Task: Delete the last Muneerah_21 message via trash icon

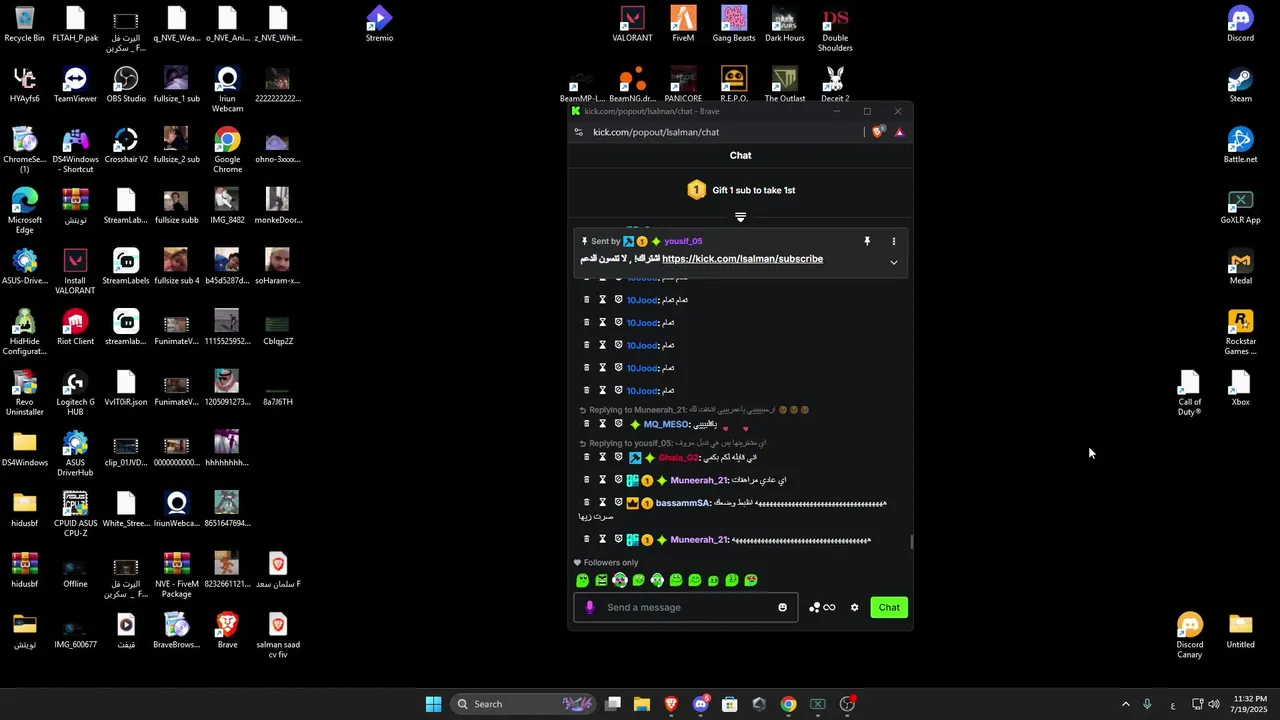Action: pyautogui.click(x=587, y=539)
